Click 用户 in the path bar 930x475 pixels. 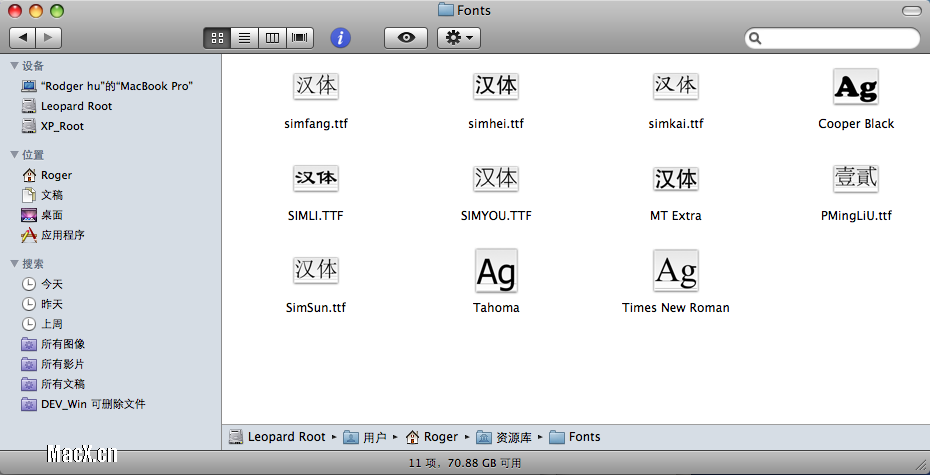(x=365, y=437)
